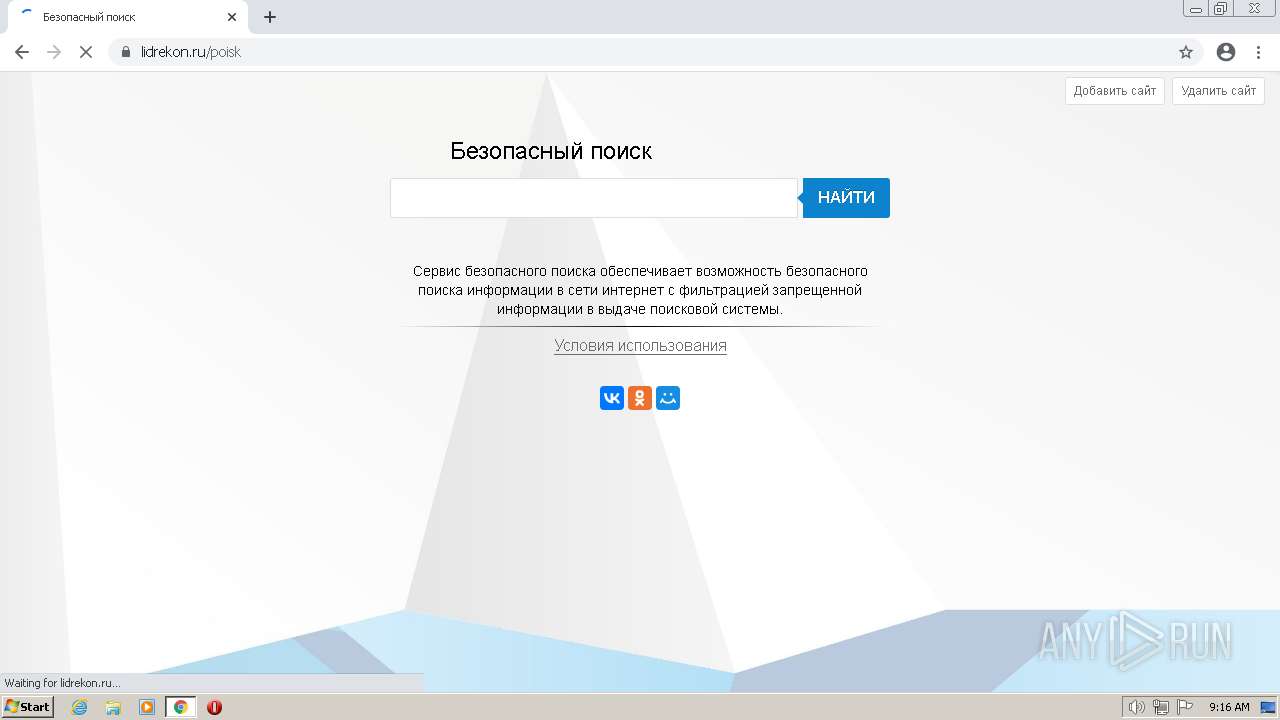
Task: Click the Waiting for lidrekon.ru status text
Action: coord(62,683)
